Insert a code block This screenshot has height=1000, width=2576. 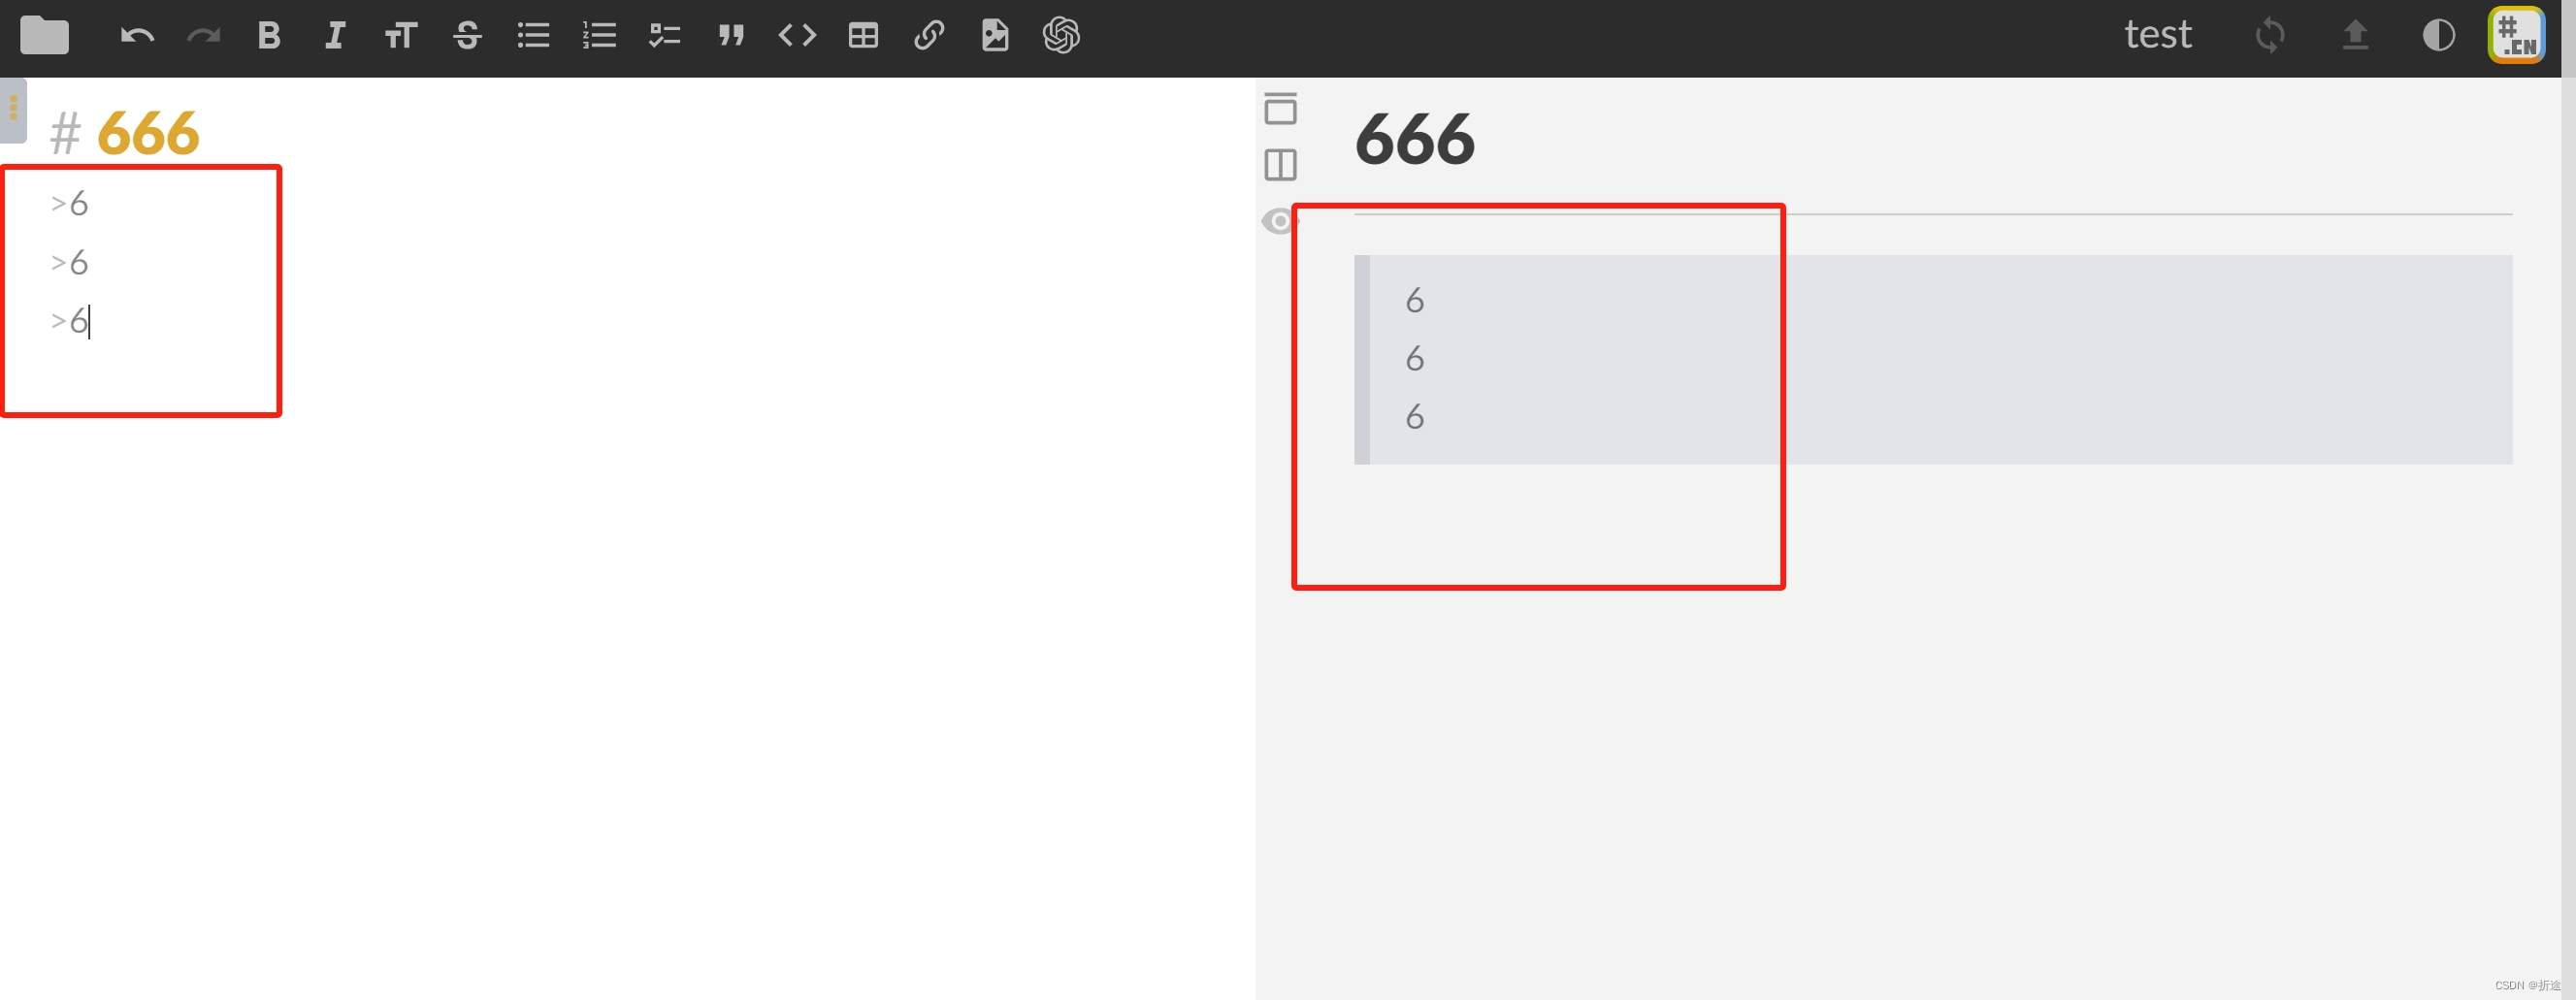coord(797,36)
